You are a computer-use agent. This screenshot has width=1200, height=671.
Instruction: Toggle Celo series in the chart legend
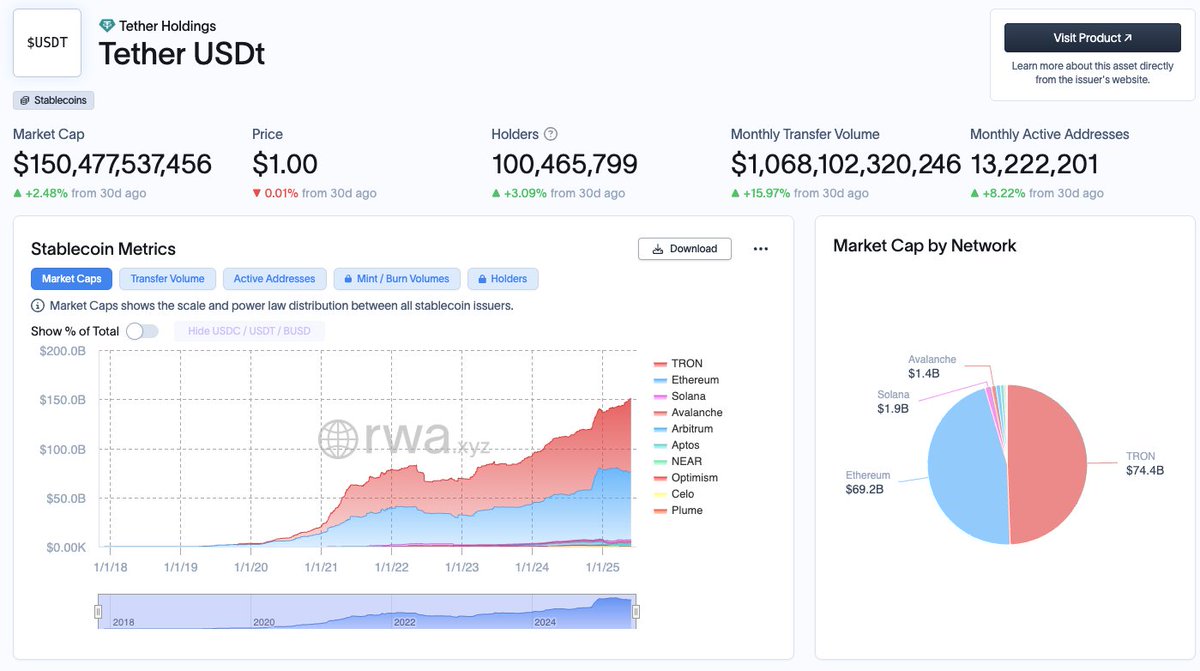(674, 494)
